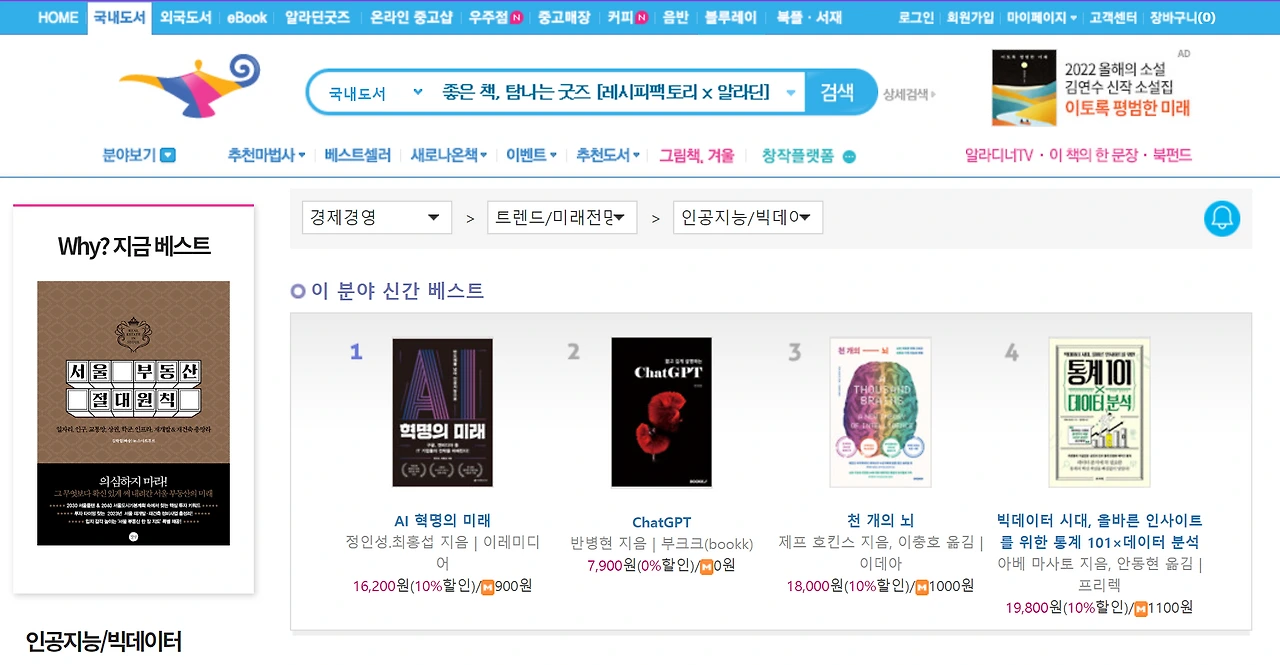The width and height of the screenshot is (1280, 665).
Task: Open the 온라인 중고샵 tab
Action: [x=411, y=17]
